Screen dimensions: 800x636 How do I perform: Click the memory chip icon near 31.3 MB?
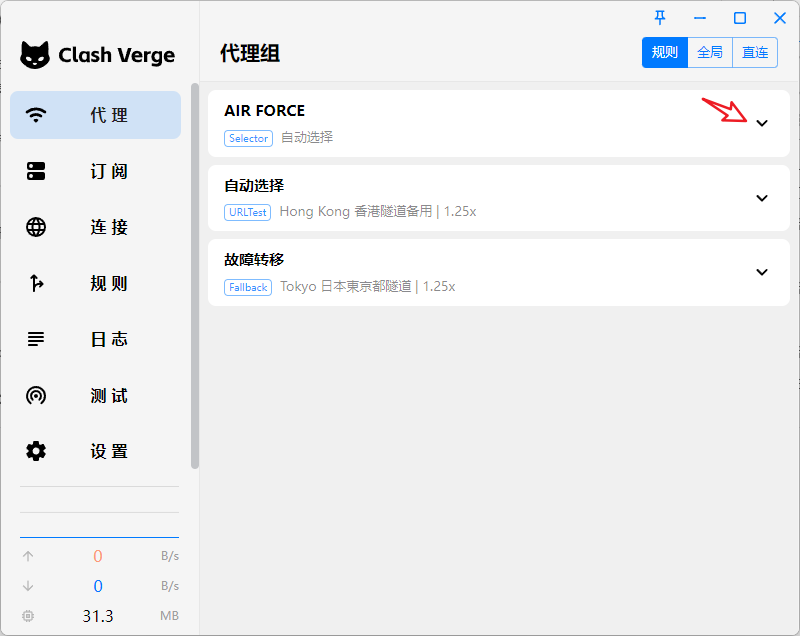pyautogui.click(x=28, y=616)
